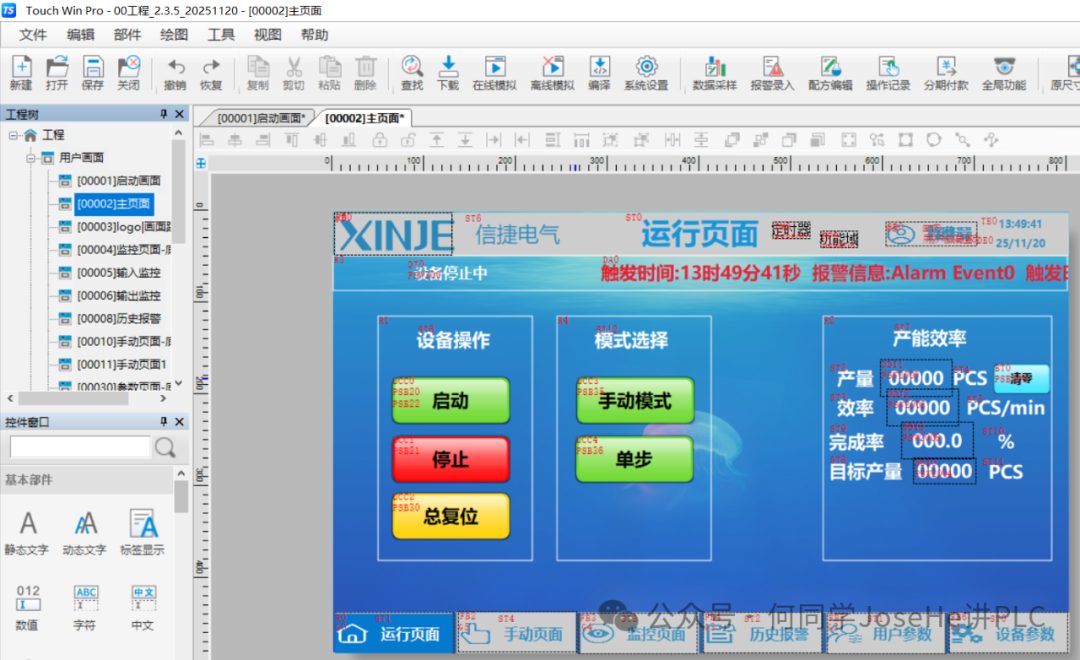Start 在线模拟 online simulation
Image resolution: width=1080 pixels, height=660 pixels.
(495, 73)
